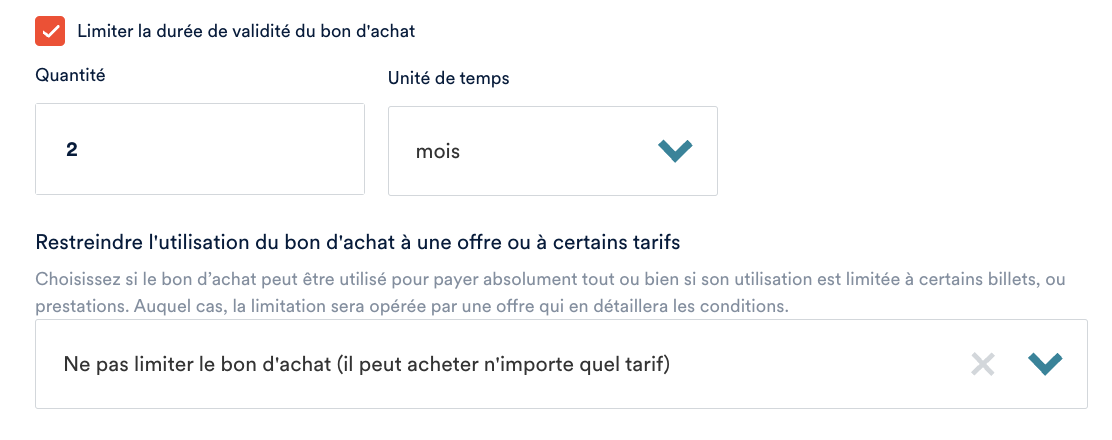Click the "Unité de temps" label
This screenshot has width=1112, height=440.
pyautogui.click(x=448, y=78)
